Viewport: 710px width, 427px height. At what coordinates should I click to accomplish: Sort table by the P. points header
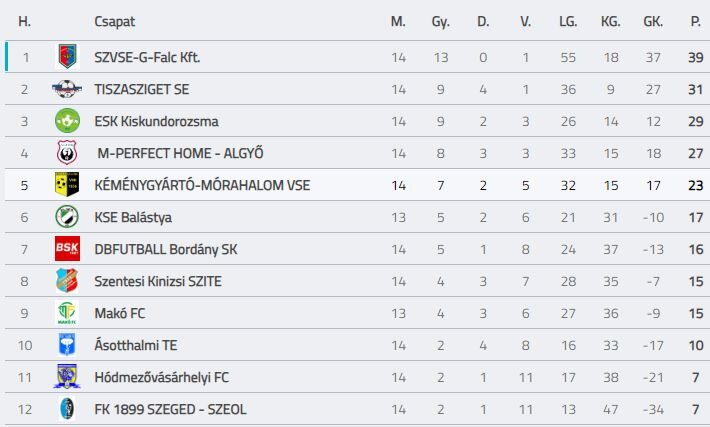pyautogui.click(x=696, y=21)
